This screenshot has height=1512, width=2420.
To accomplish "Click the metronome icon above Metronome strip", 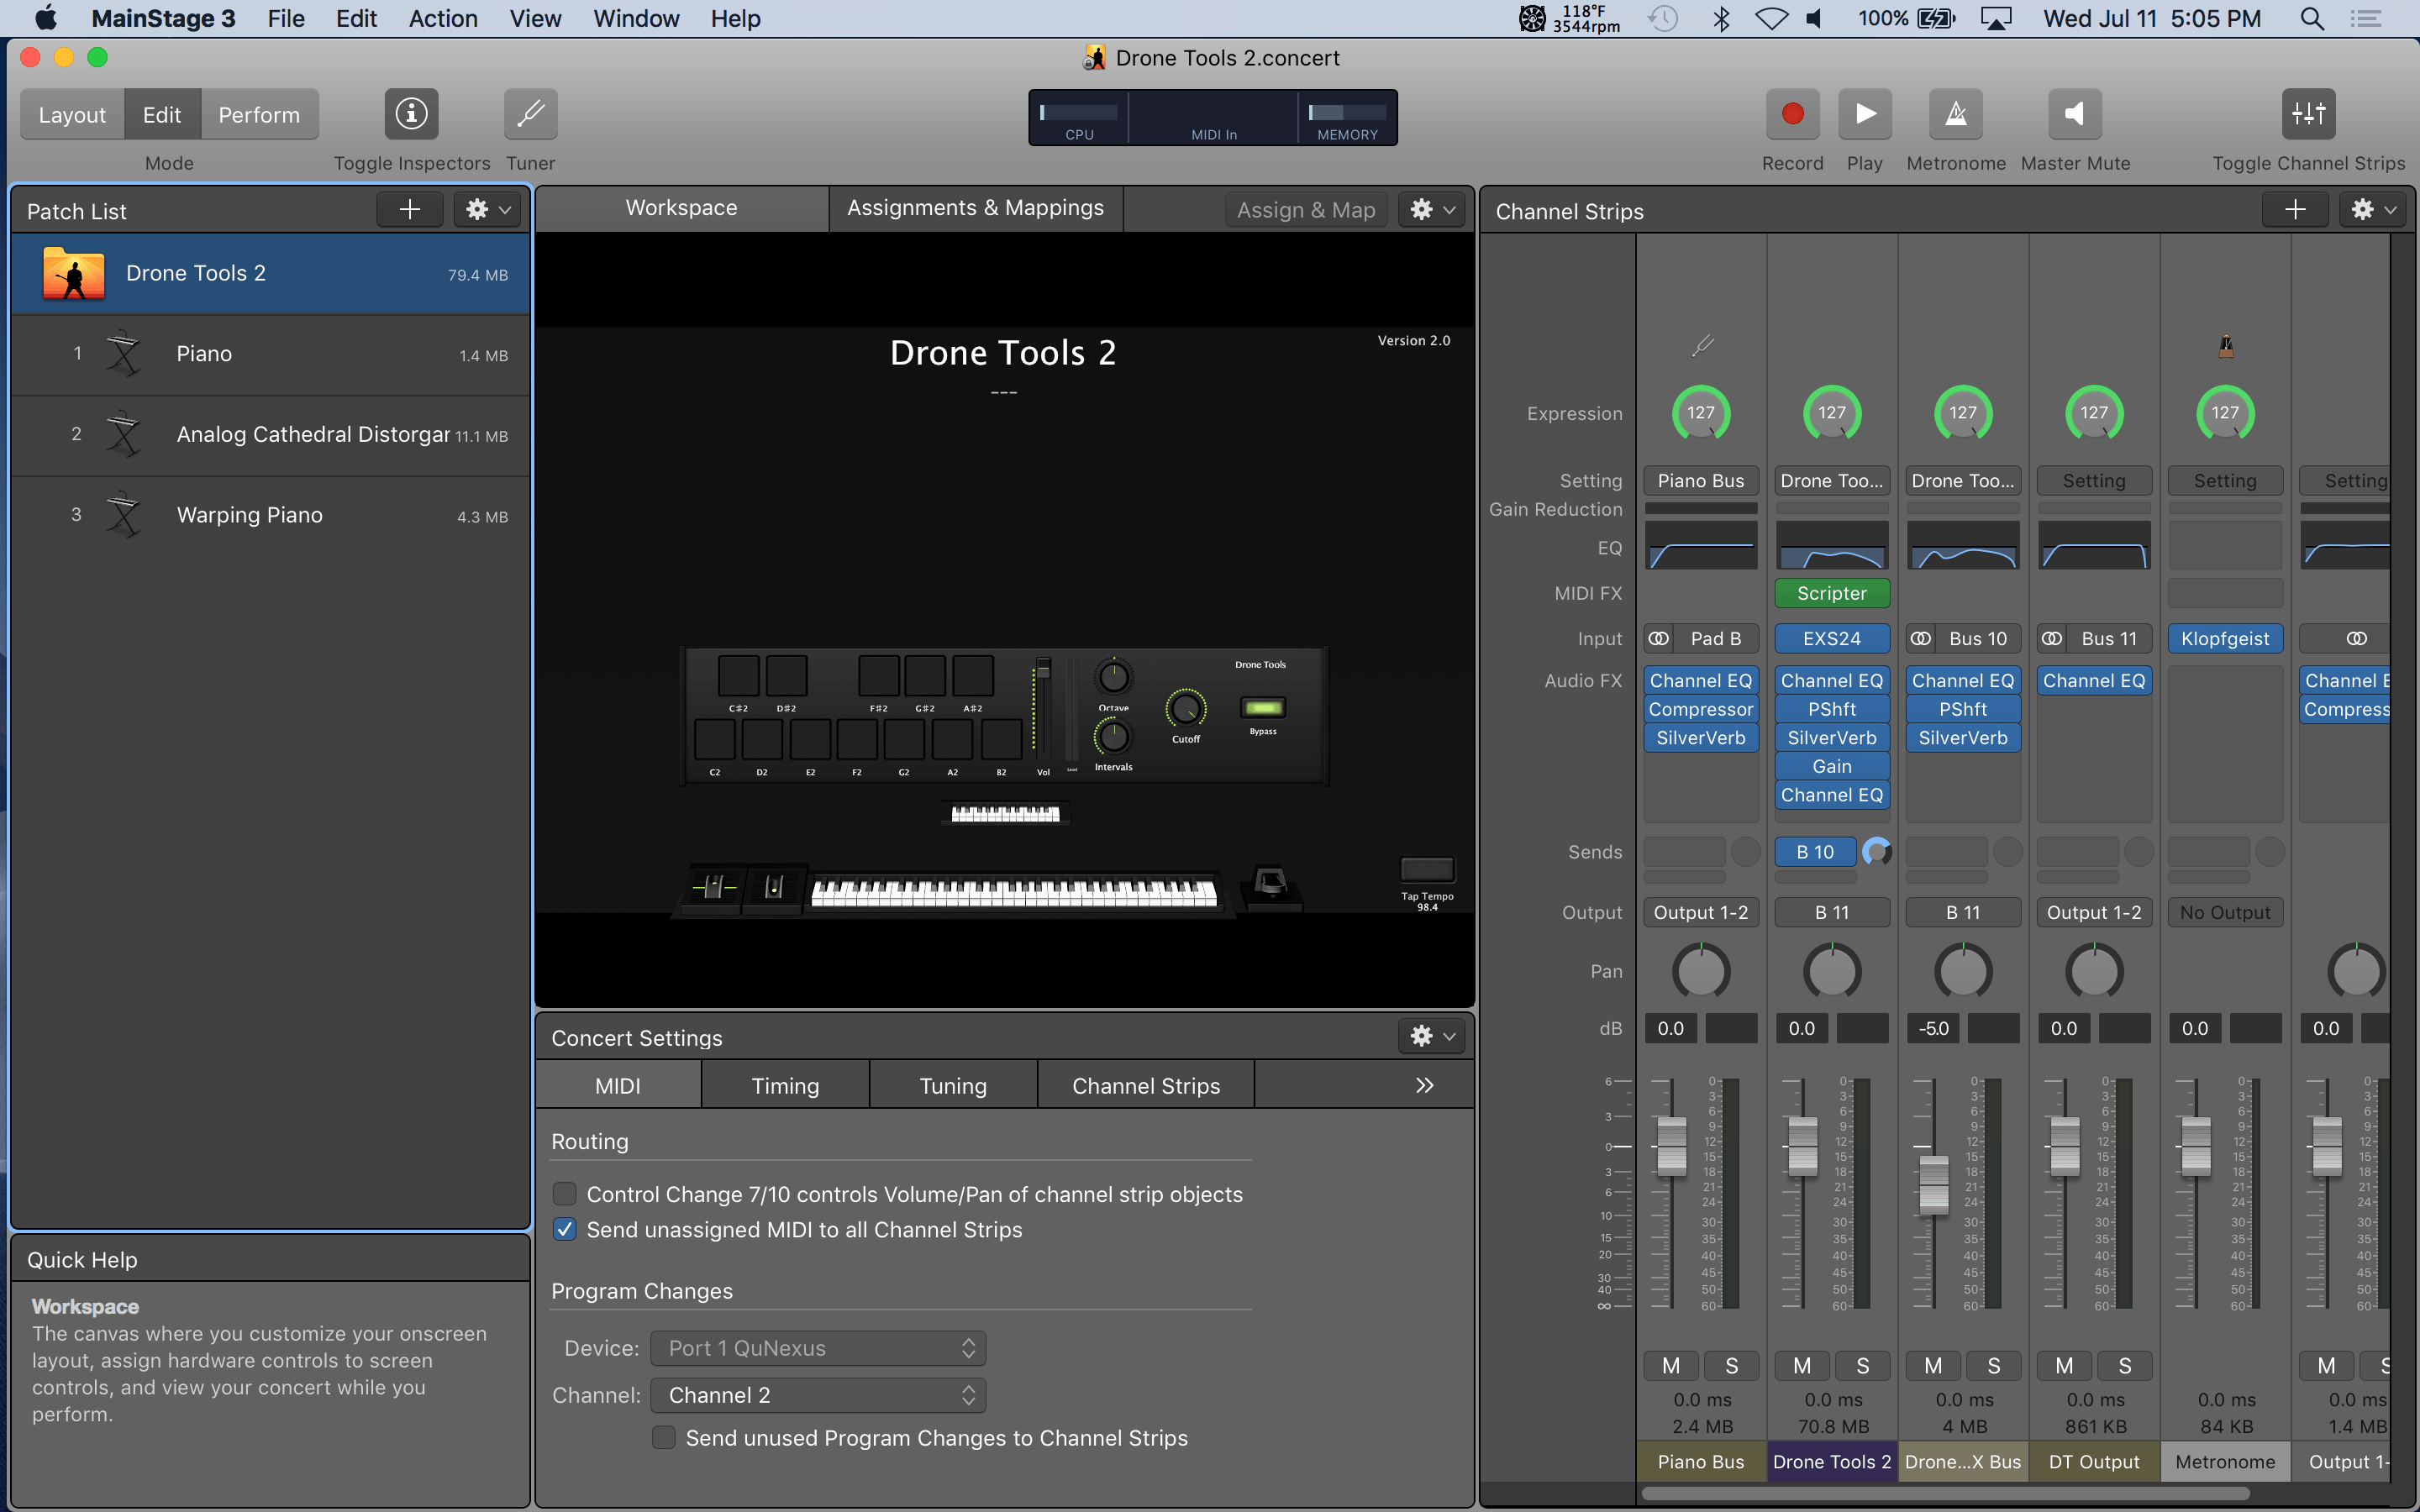I will (x=2225, y=346).
